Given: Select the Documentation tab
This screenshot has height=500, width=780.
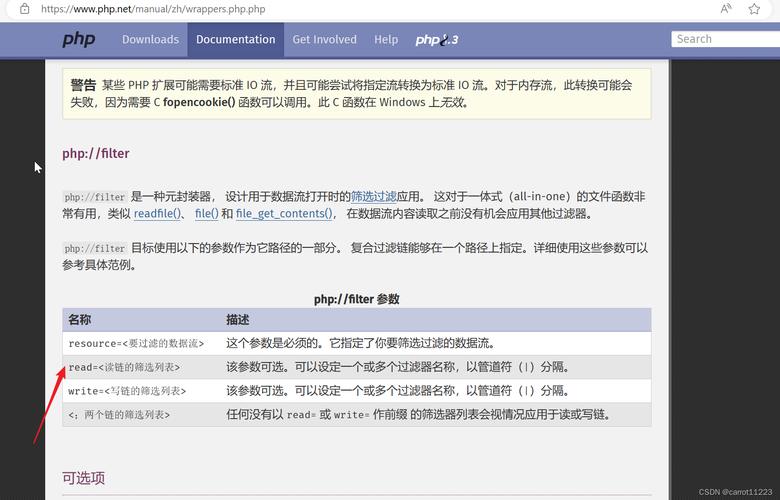Looking at the screenshot, I should pyautogui.click(x=235, y=39).
